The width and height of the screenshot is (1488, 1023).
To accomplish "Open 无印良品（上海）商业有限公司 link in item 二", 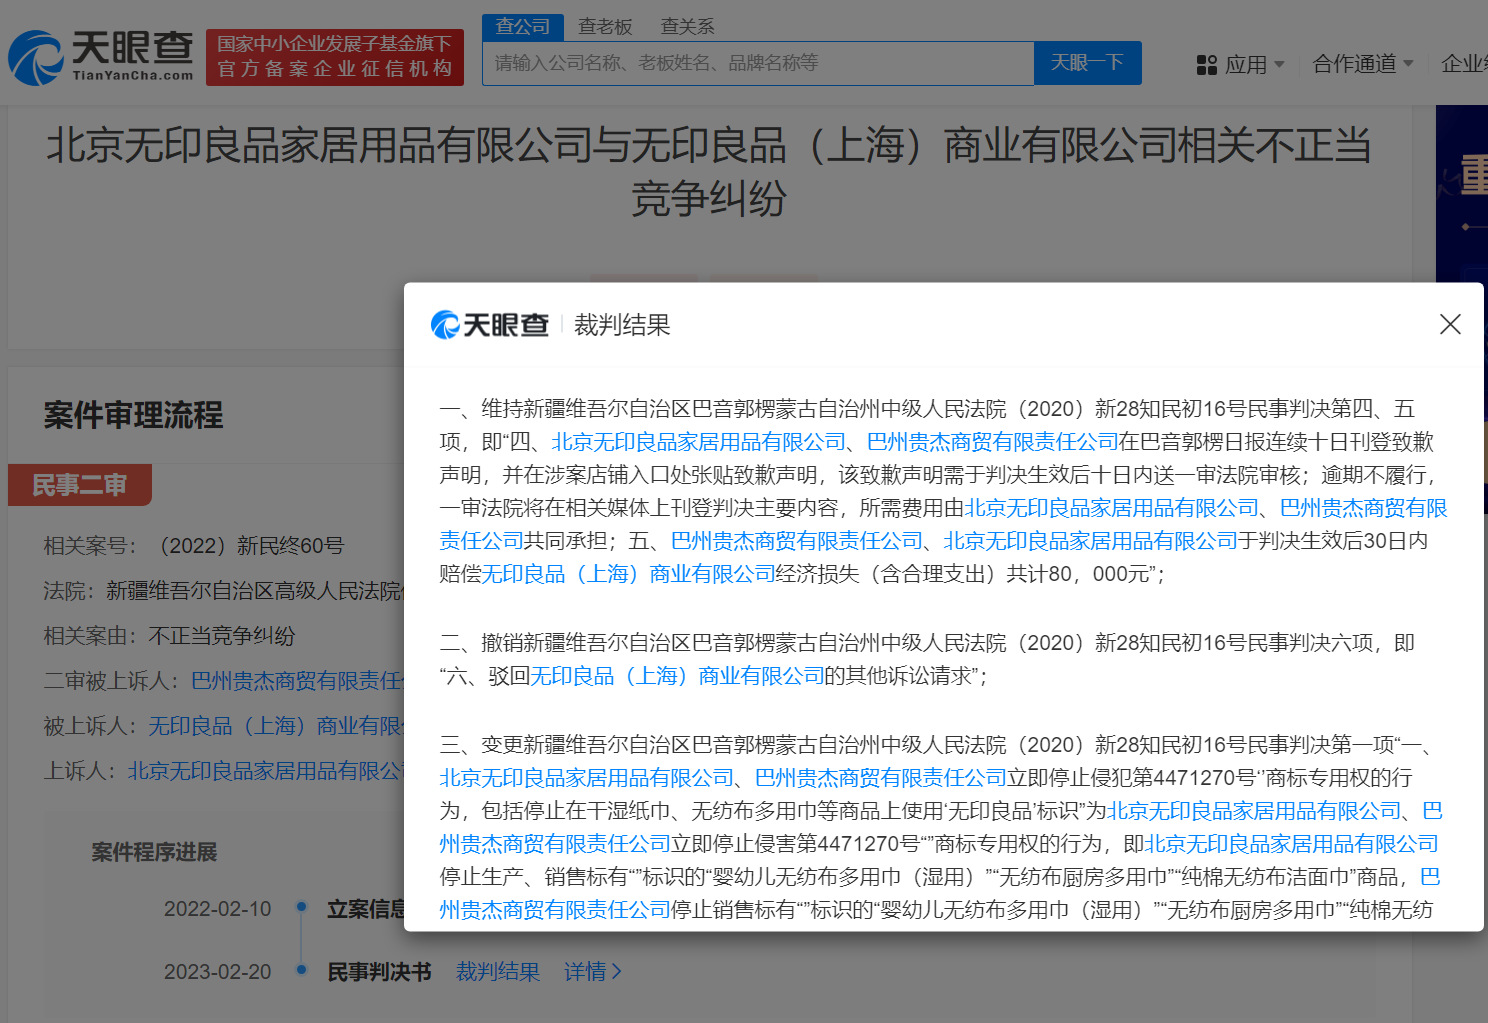I will (677, 676).
